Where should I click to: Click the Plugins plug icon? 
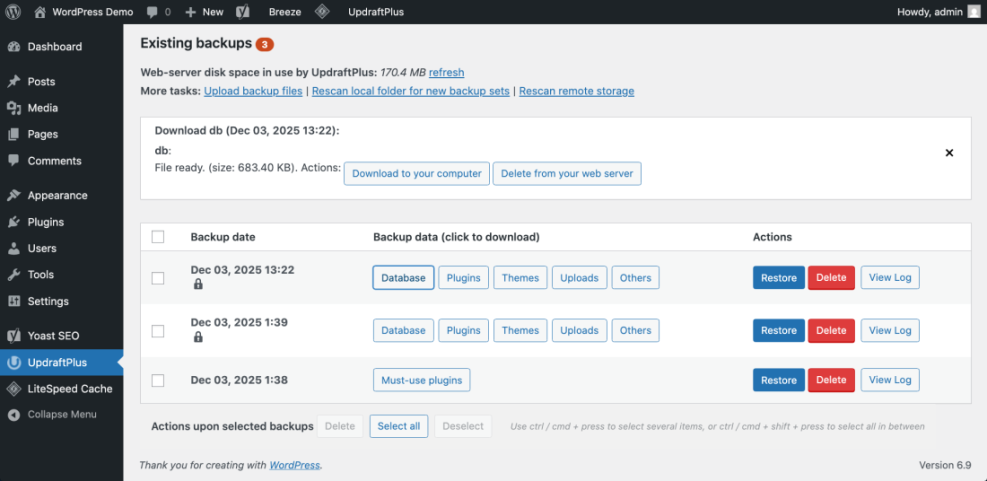tap(14, 222)
